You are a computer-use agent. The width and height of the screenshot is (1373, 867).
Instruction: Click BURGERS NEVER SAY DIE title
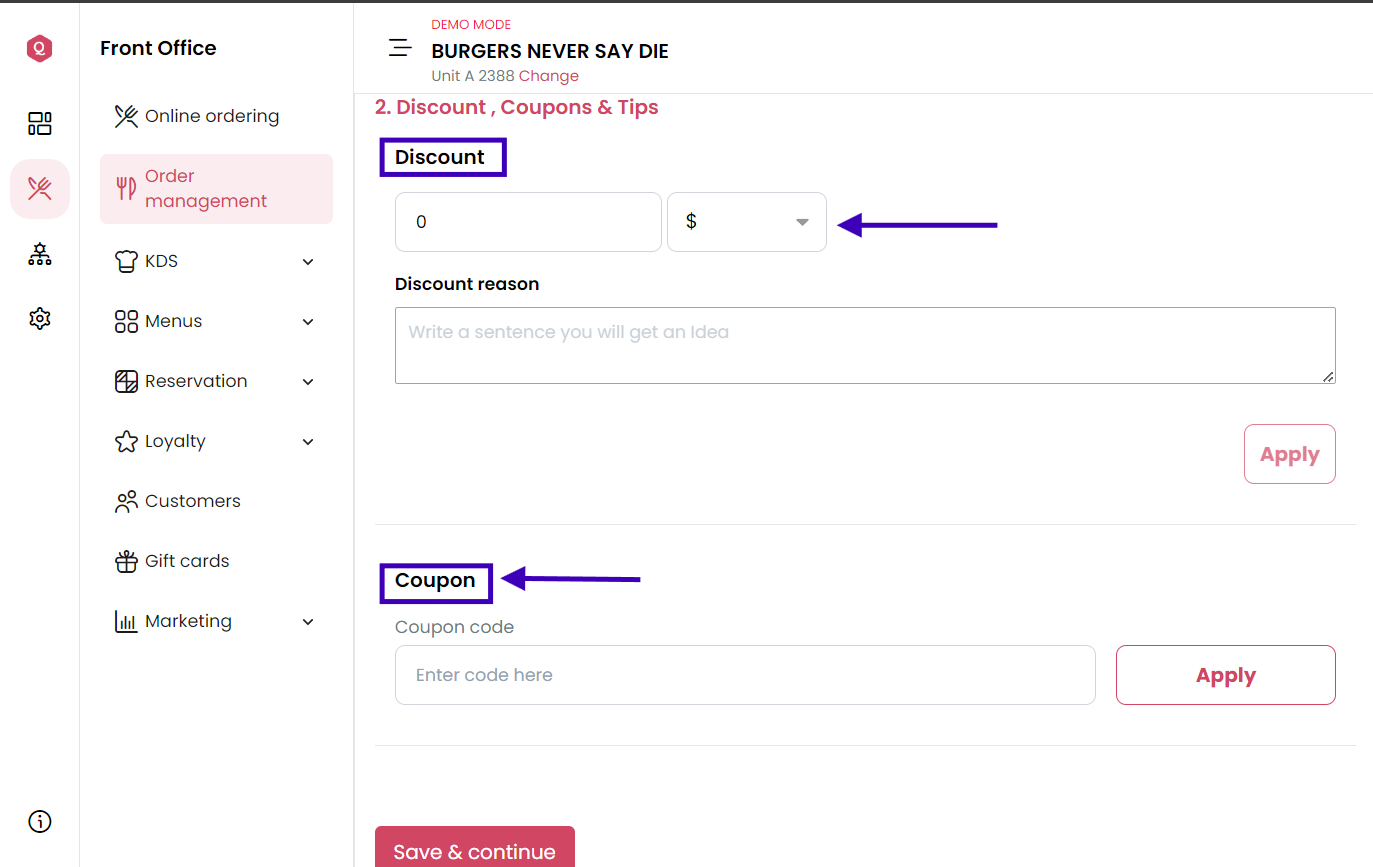pyautogui.click(x=550, y=51)
